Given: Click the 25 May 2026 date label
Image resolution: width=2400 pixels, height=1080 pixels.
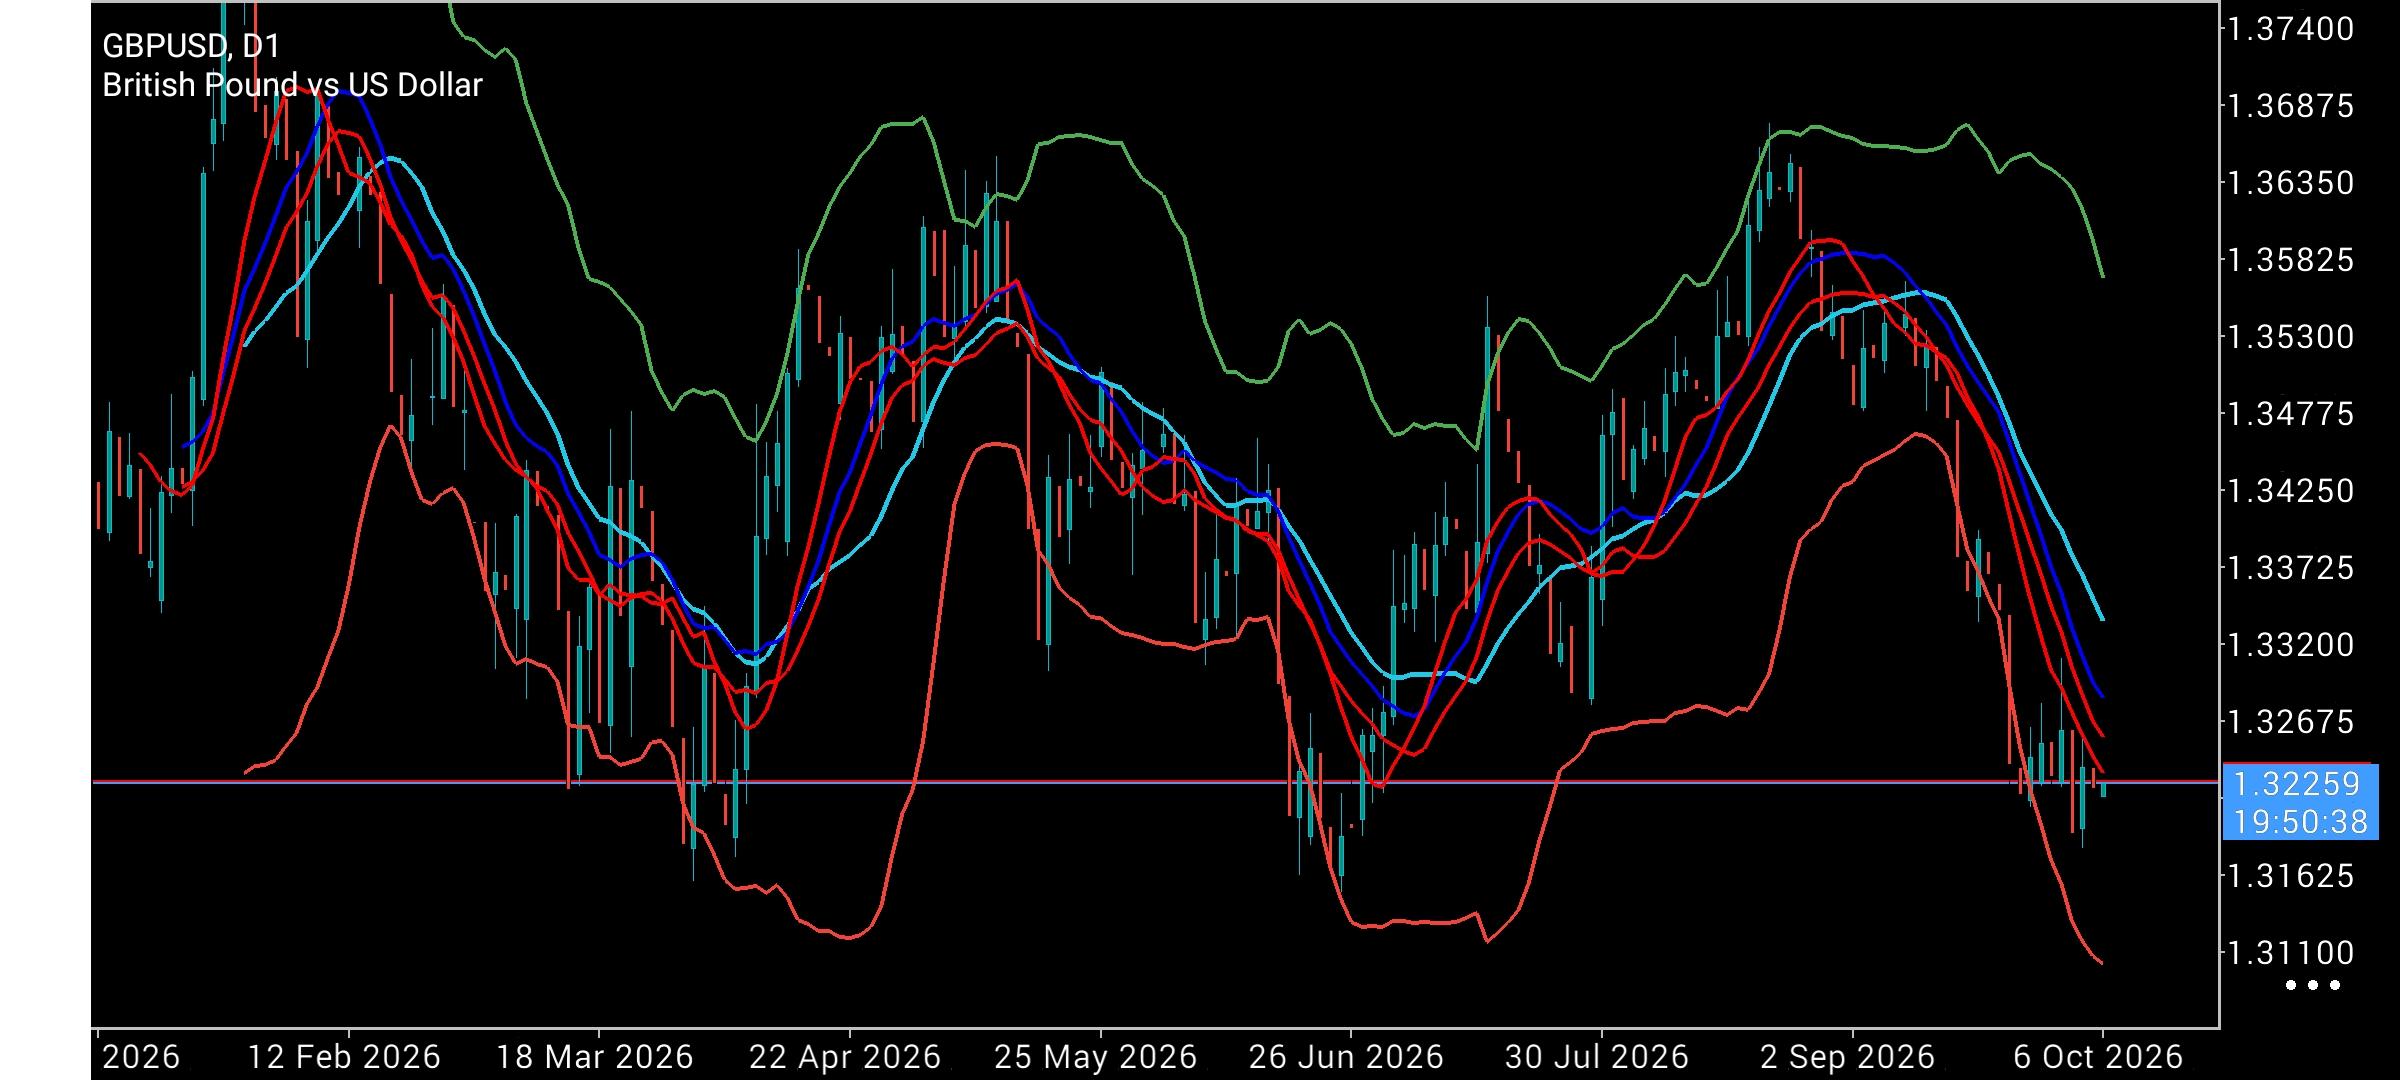Looking at the screenshot, I should pyautogui.click(x=1096, y=1057).
